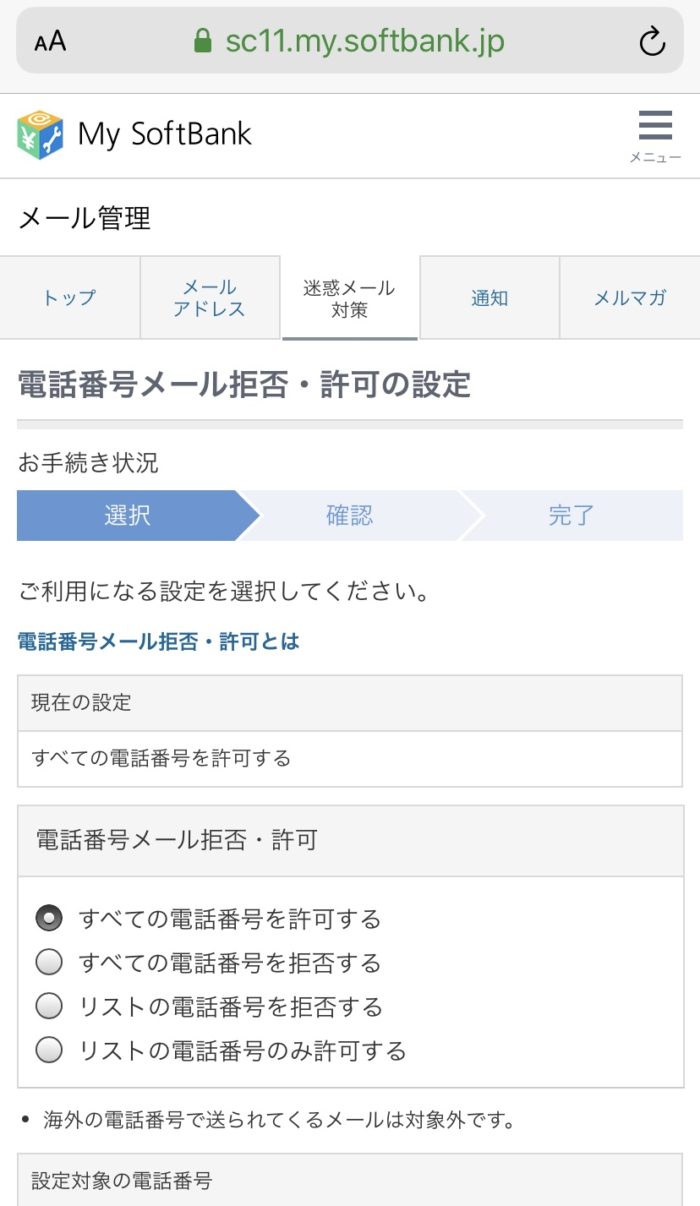Switch to the 通知 tab

[x=490, y=298]
